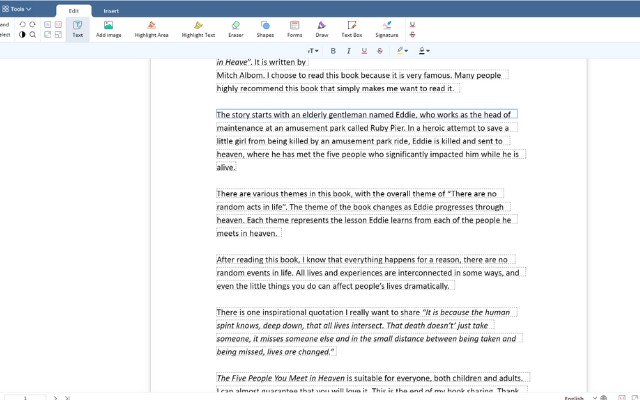Select the Eraser tool

pyautogui.click(x=236, y=29)
